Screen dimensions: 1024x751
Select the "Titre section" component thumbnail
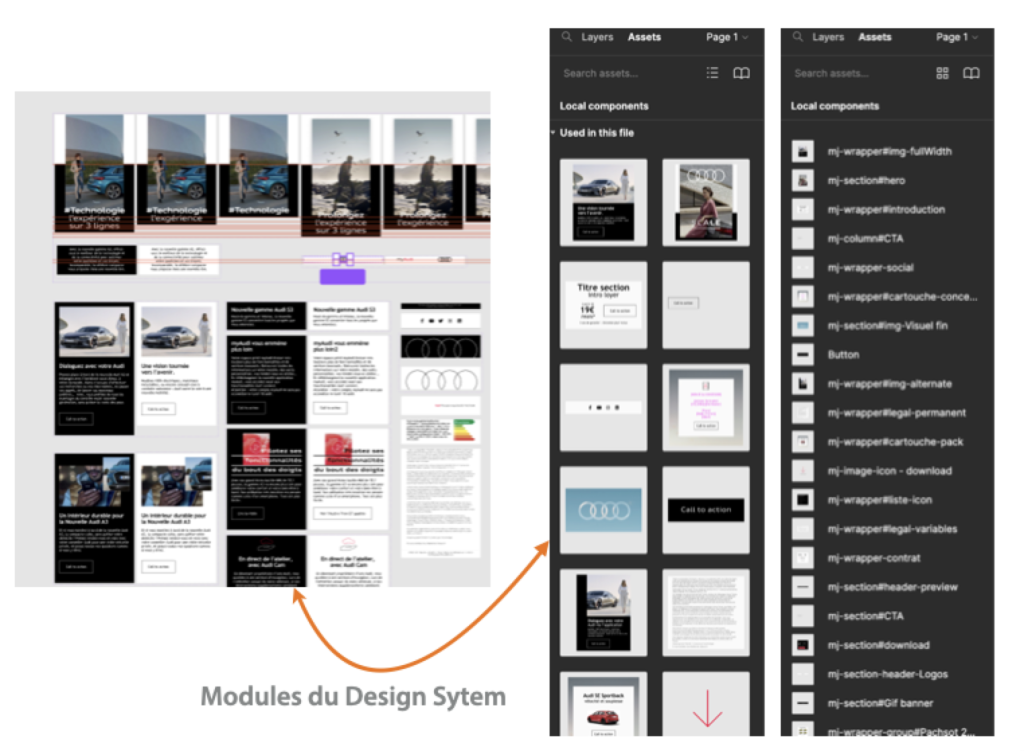click(x=603, y=305)
